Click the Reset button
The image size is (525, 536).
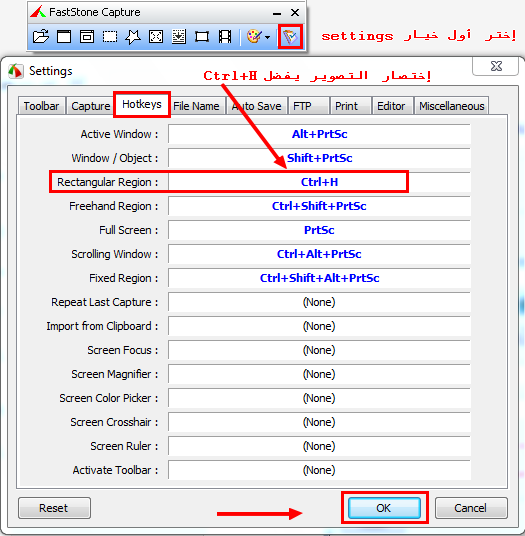[54, 508]
